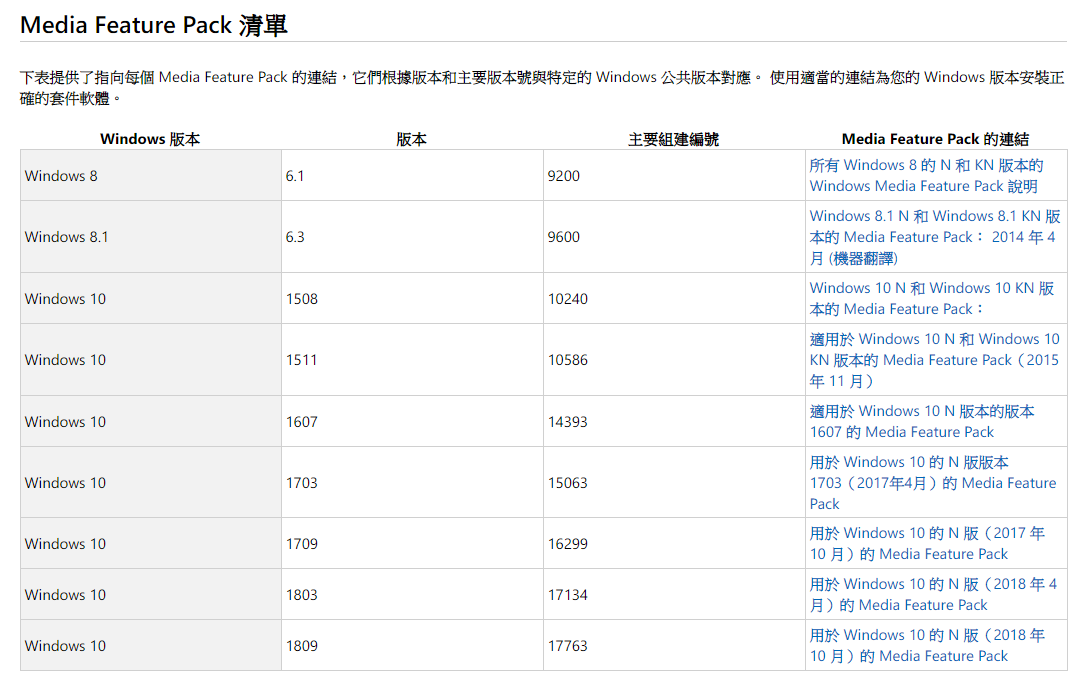Select version cell 1511
1079x681 pixels.
[412, 360]
